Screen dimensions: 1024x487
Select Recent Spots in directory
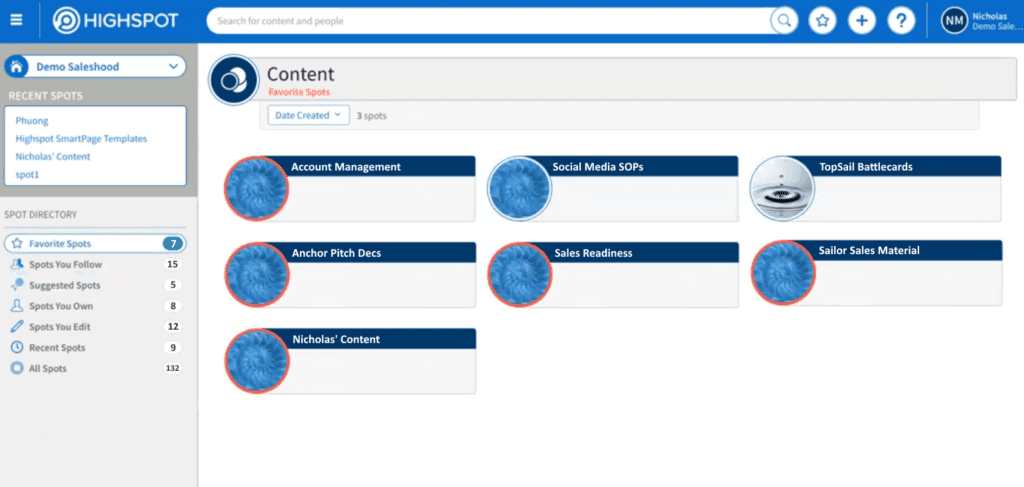coord(57,347)
